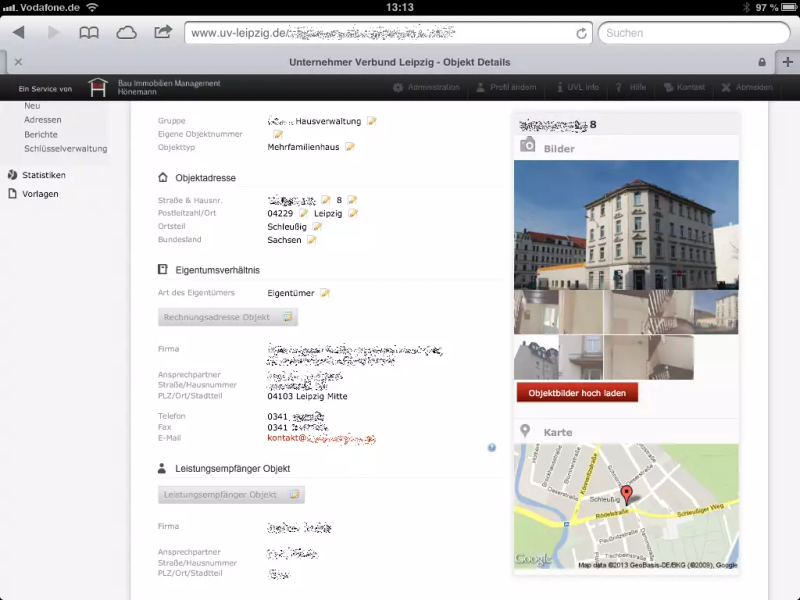Click the Rechnungsadresse Objekt button

tap(228, 317)
